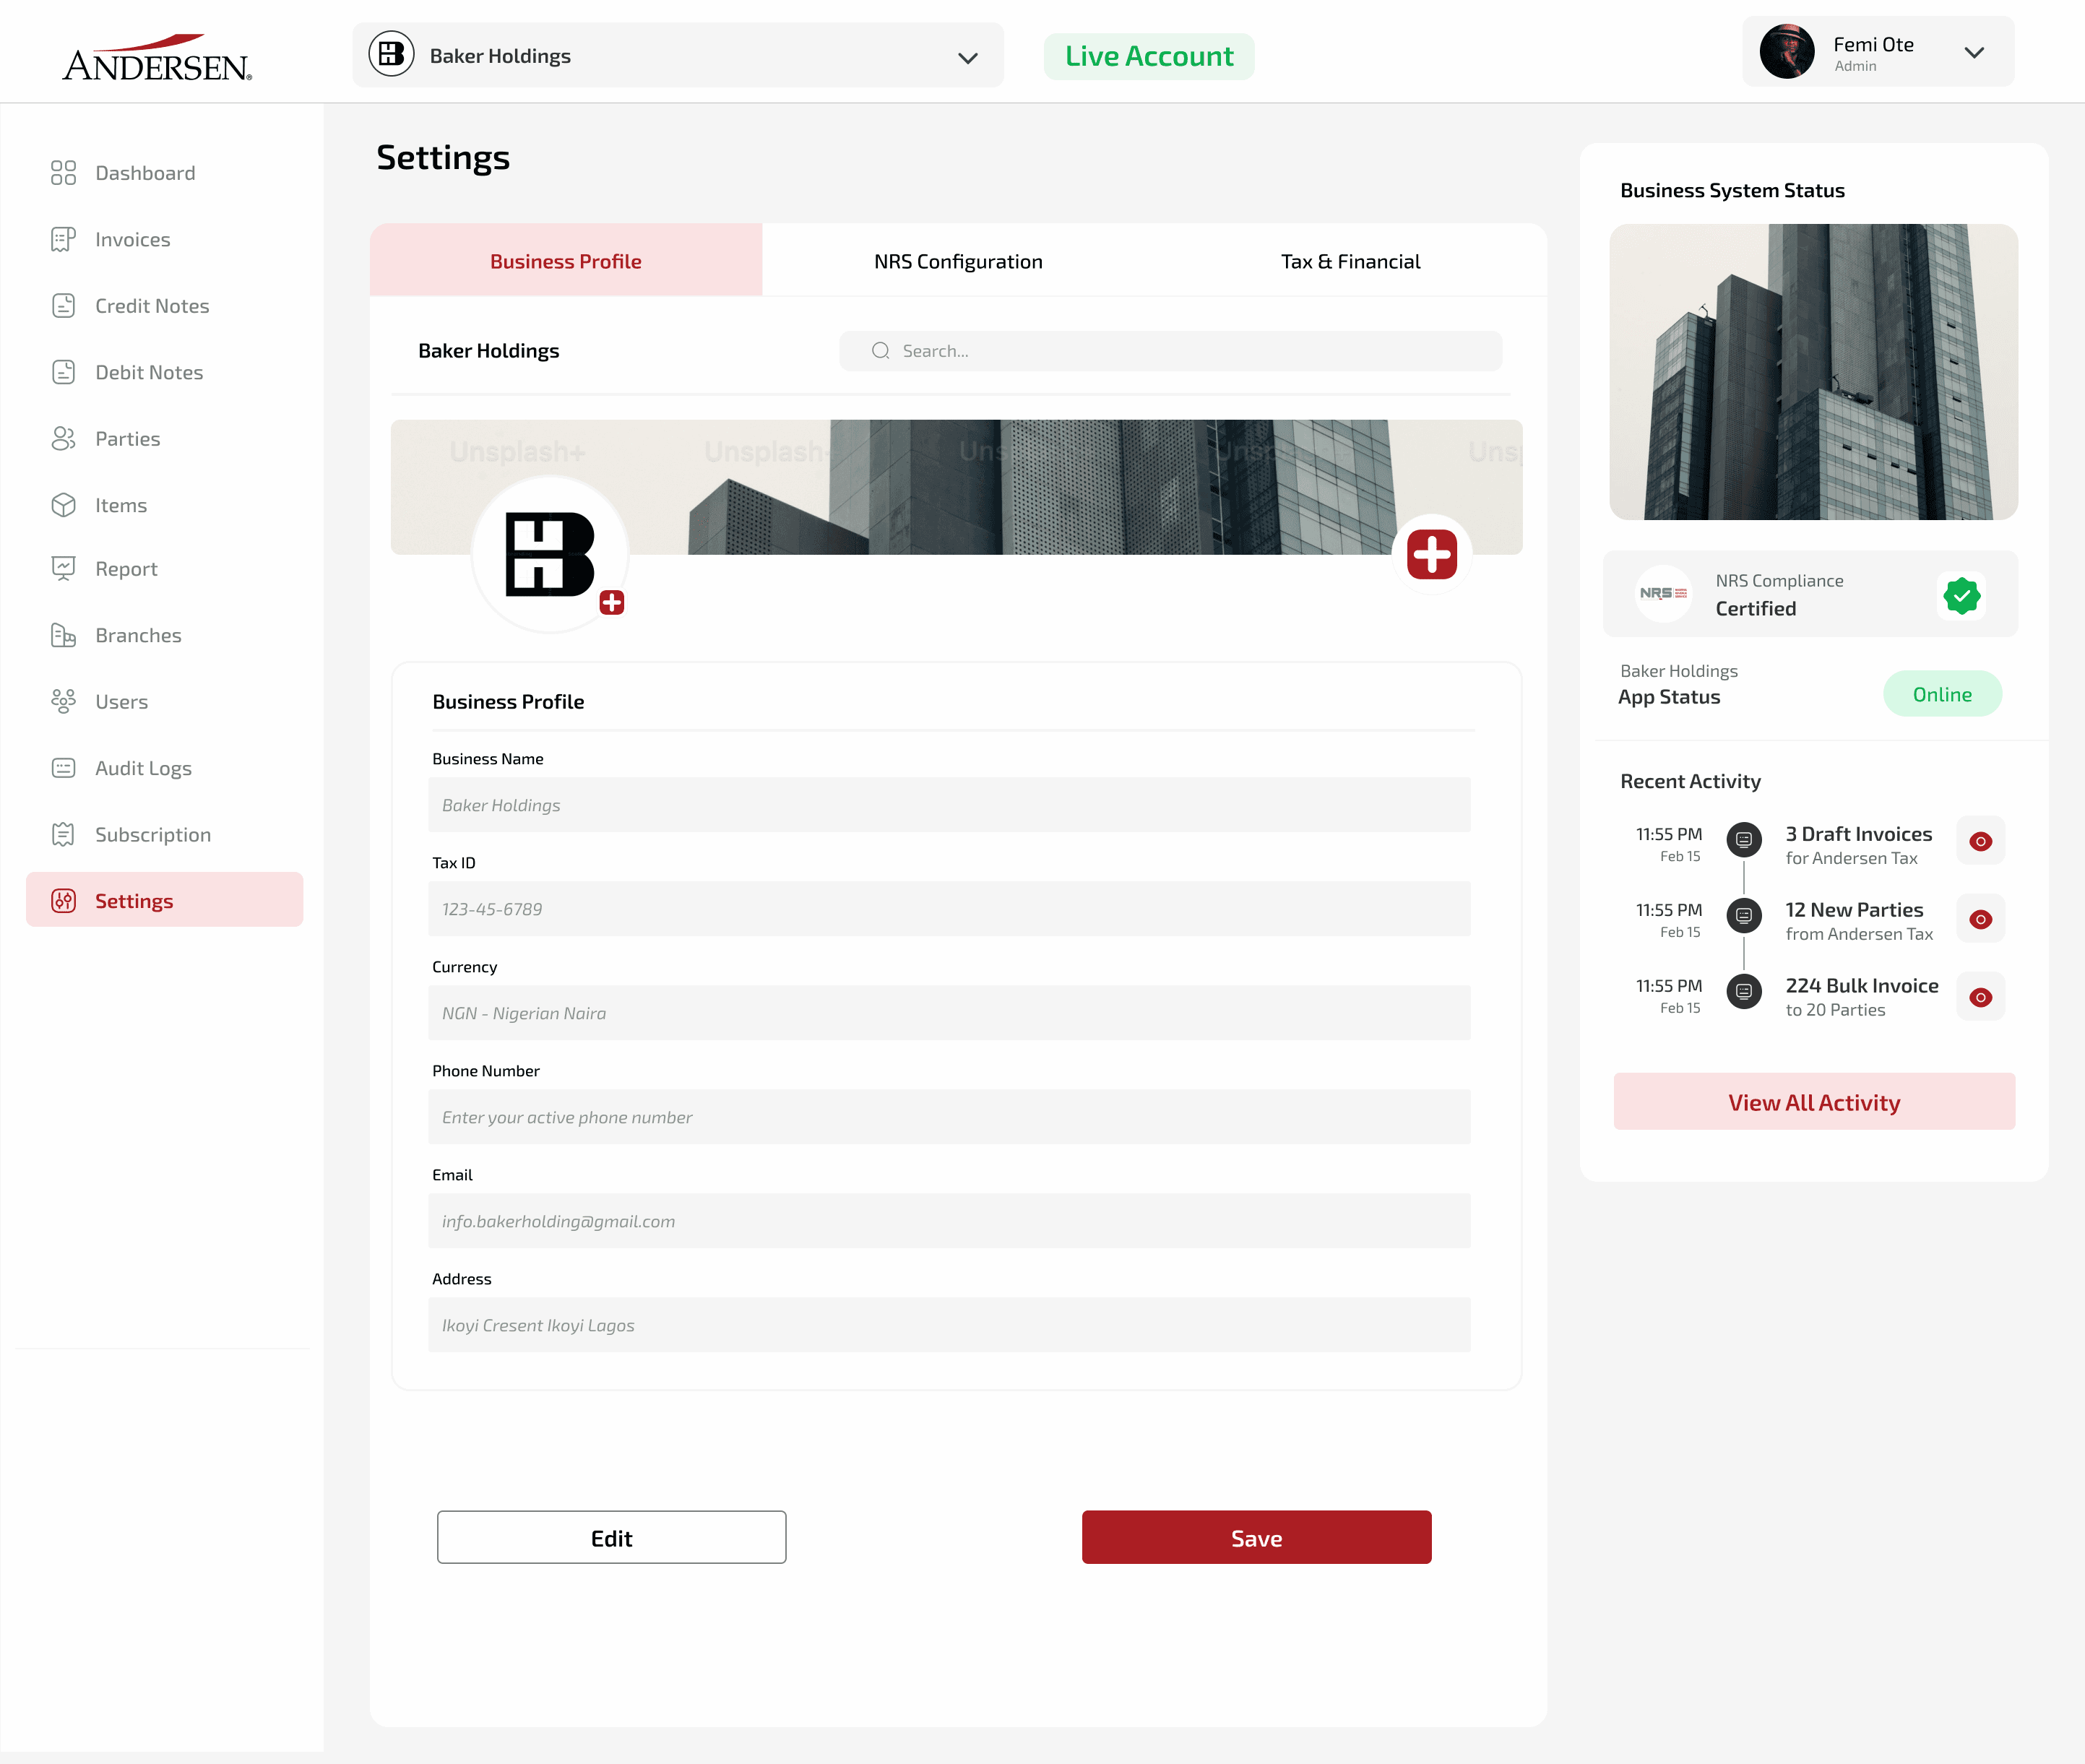2085x1764 pixels.
Task: Click the Baker Holdings logo in the header selector
Action: [391, 54]
